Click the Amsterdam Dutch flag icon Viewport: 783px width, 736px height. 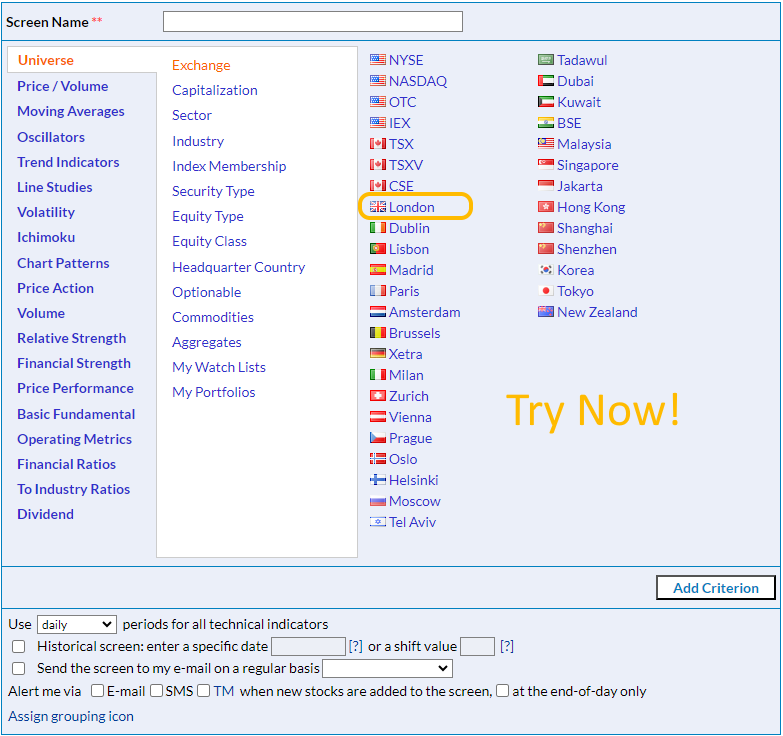tap(378, 312)
